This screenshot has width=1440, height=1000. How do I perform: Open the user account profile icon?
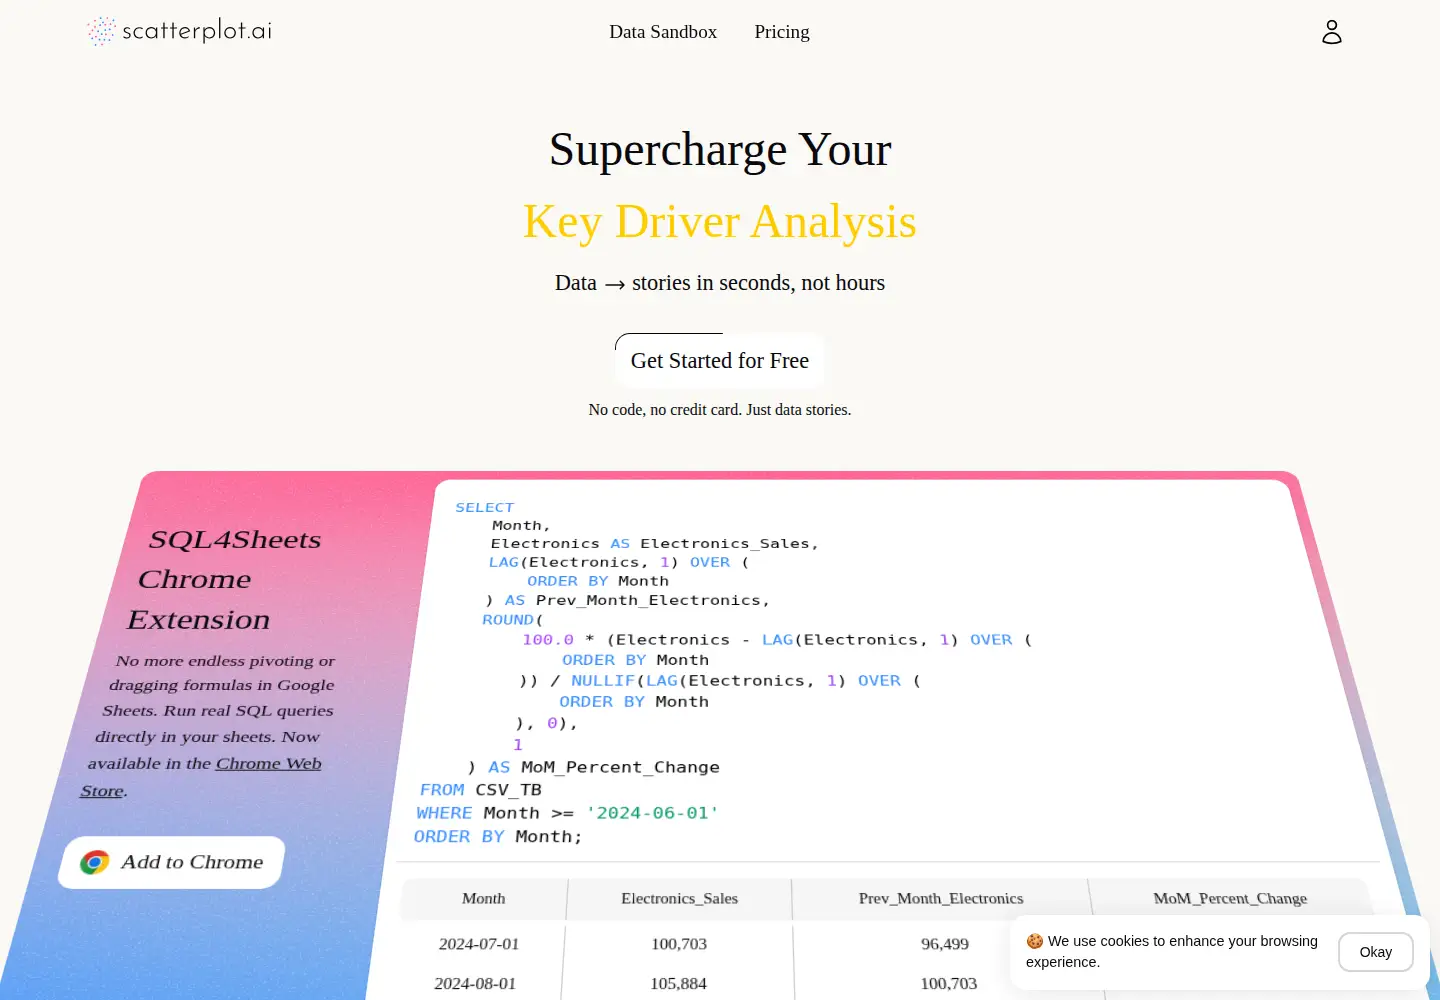click(x=1331, y=32)
